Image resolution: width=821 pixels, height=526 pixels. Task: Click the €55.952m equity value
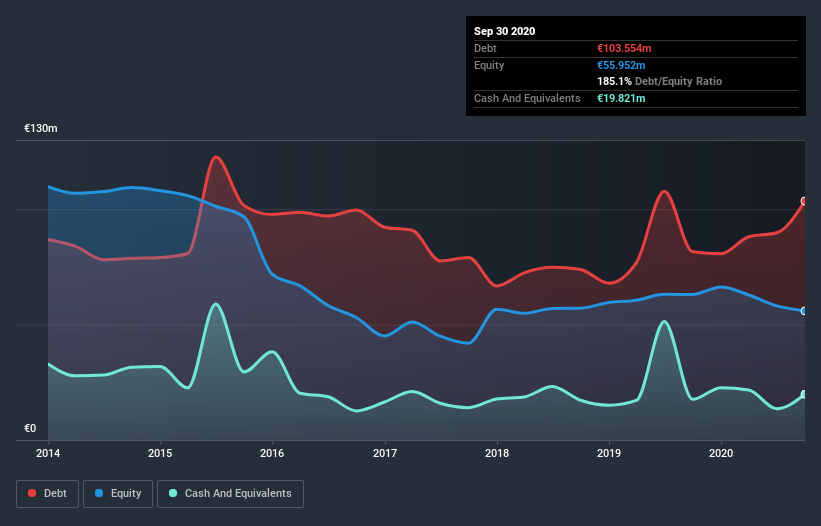point(621,65)
